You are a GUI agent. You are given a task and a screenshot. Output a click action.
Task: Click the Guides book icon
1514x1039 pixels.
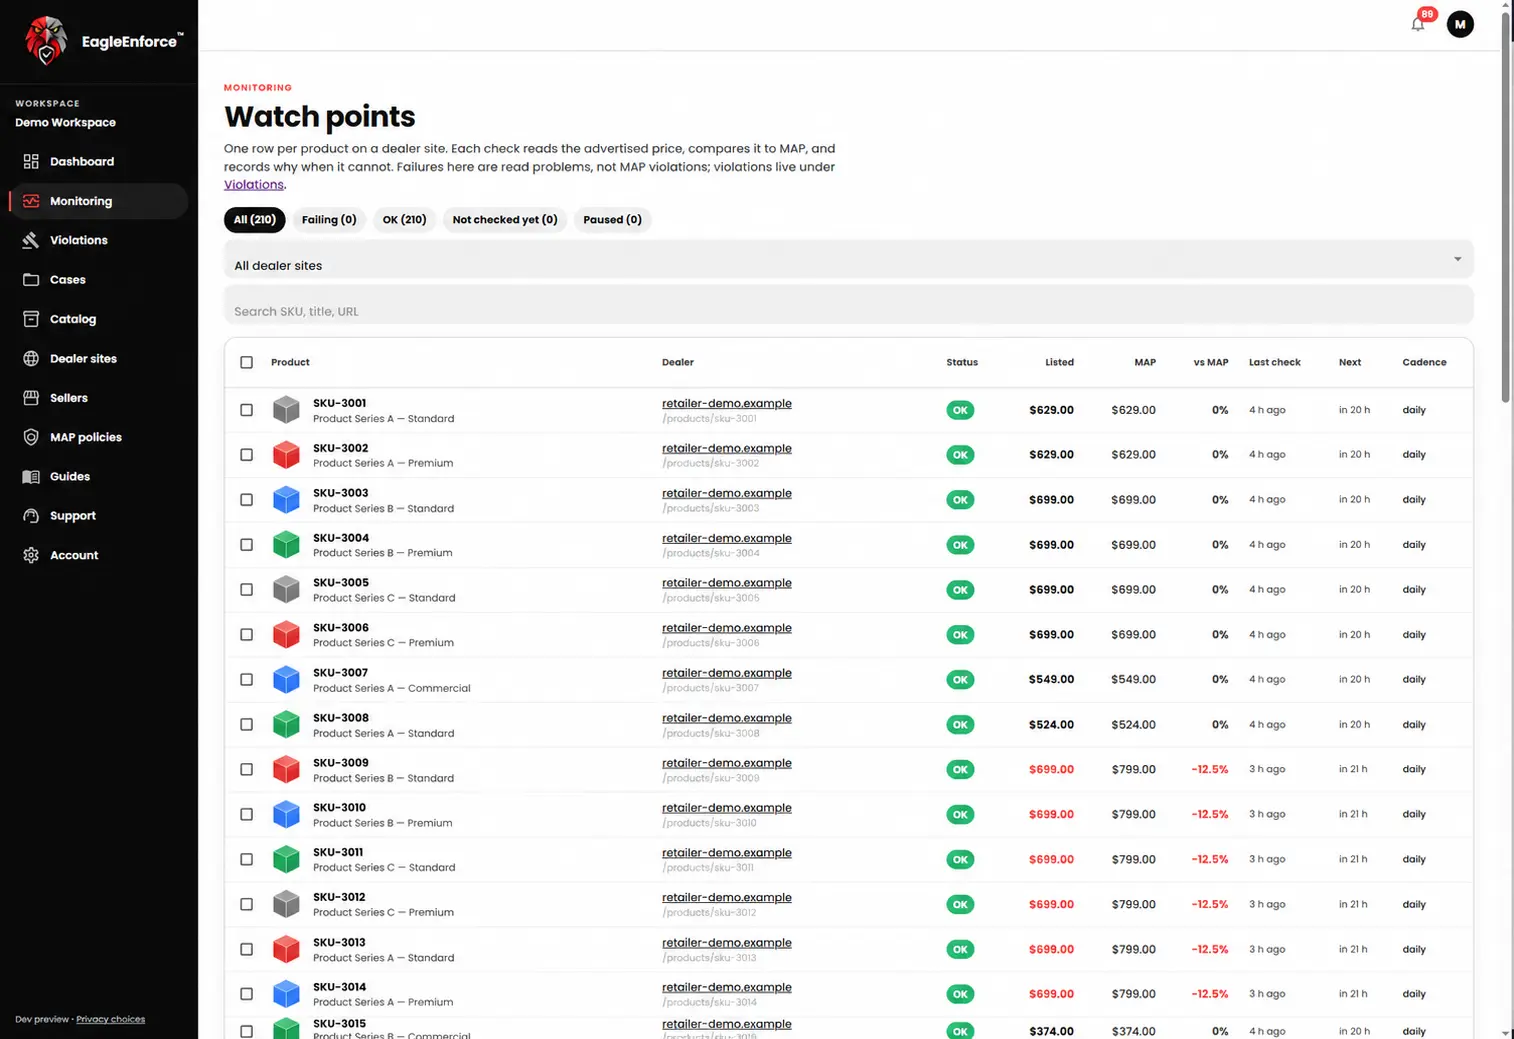pyautogui.click(x=31, y=477)
